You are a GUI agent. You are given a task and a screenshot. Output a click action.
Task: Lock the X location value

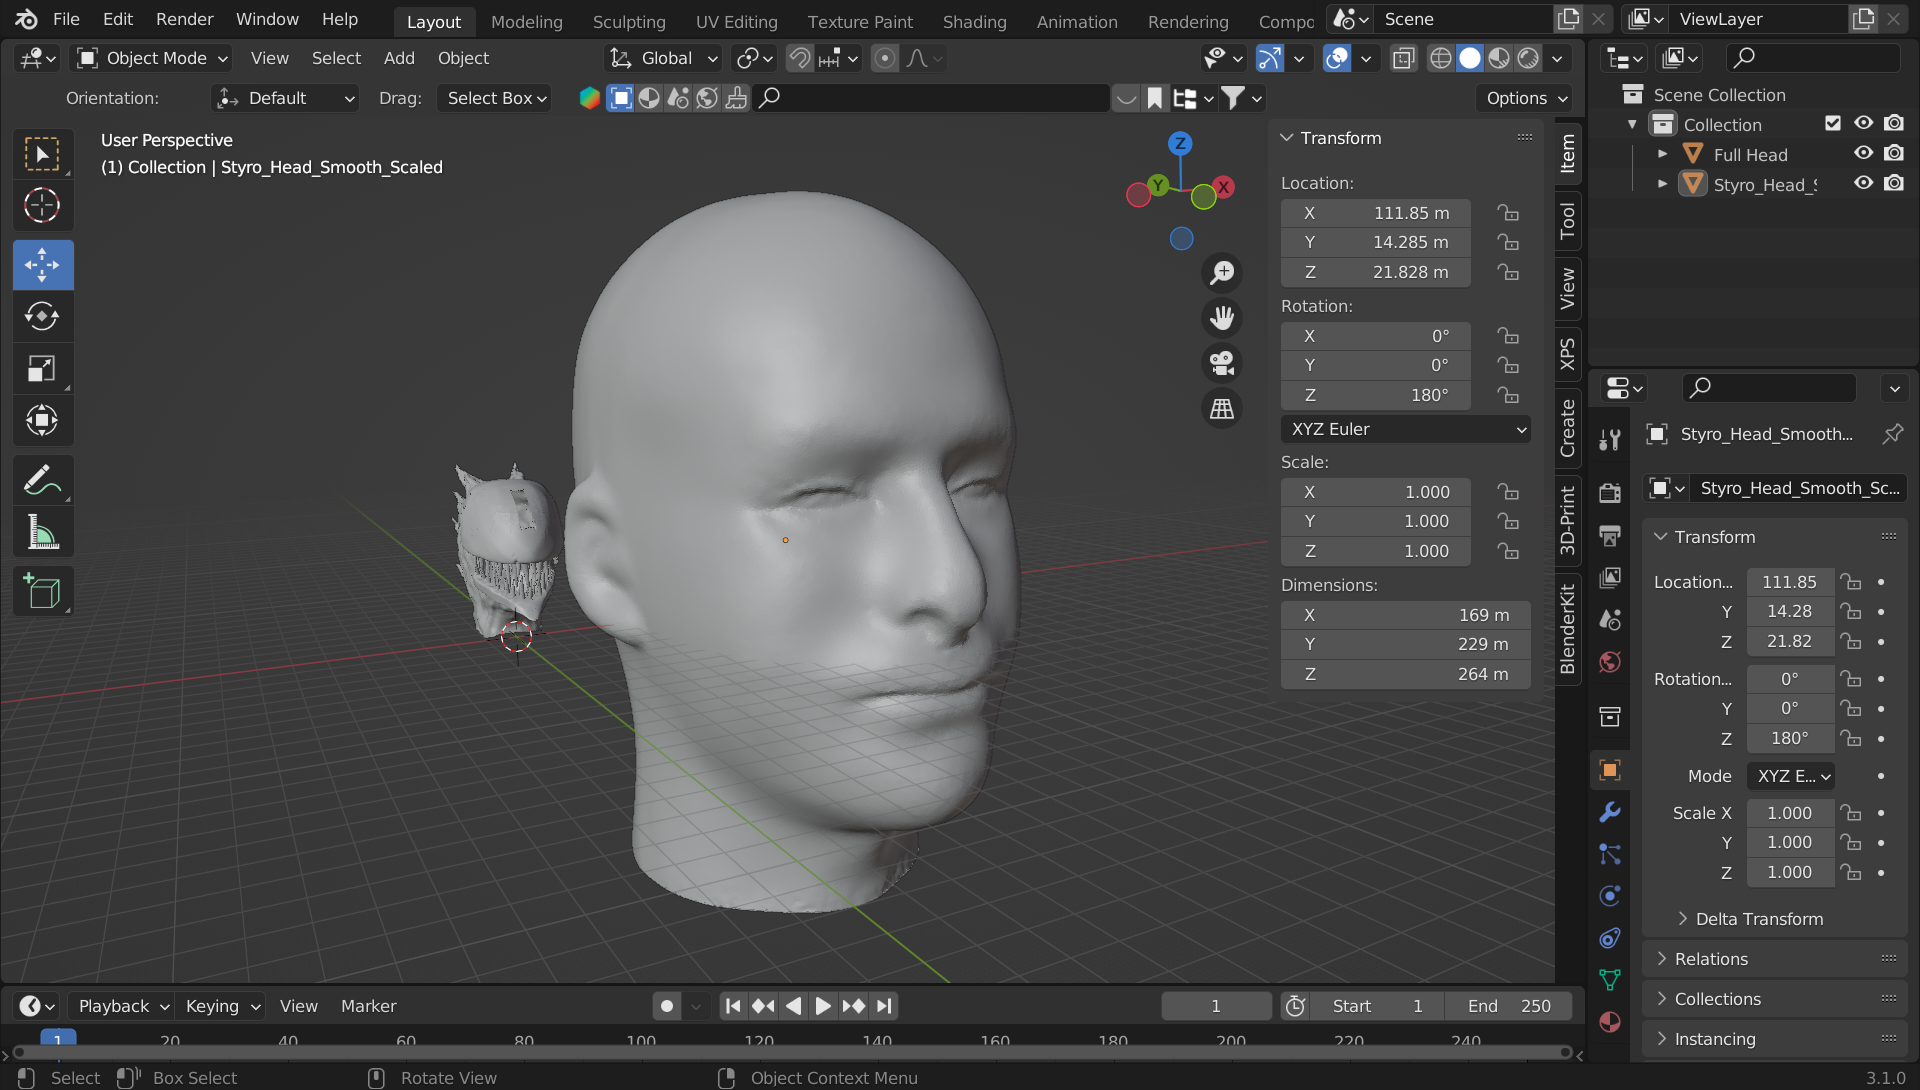coord(1507,213)
